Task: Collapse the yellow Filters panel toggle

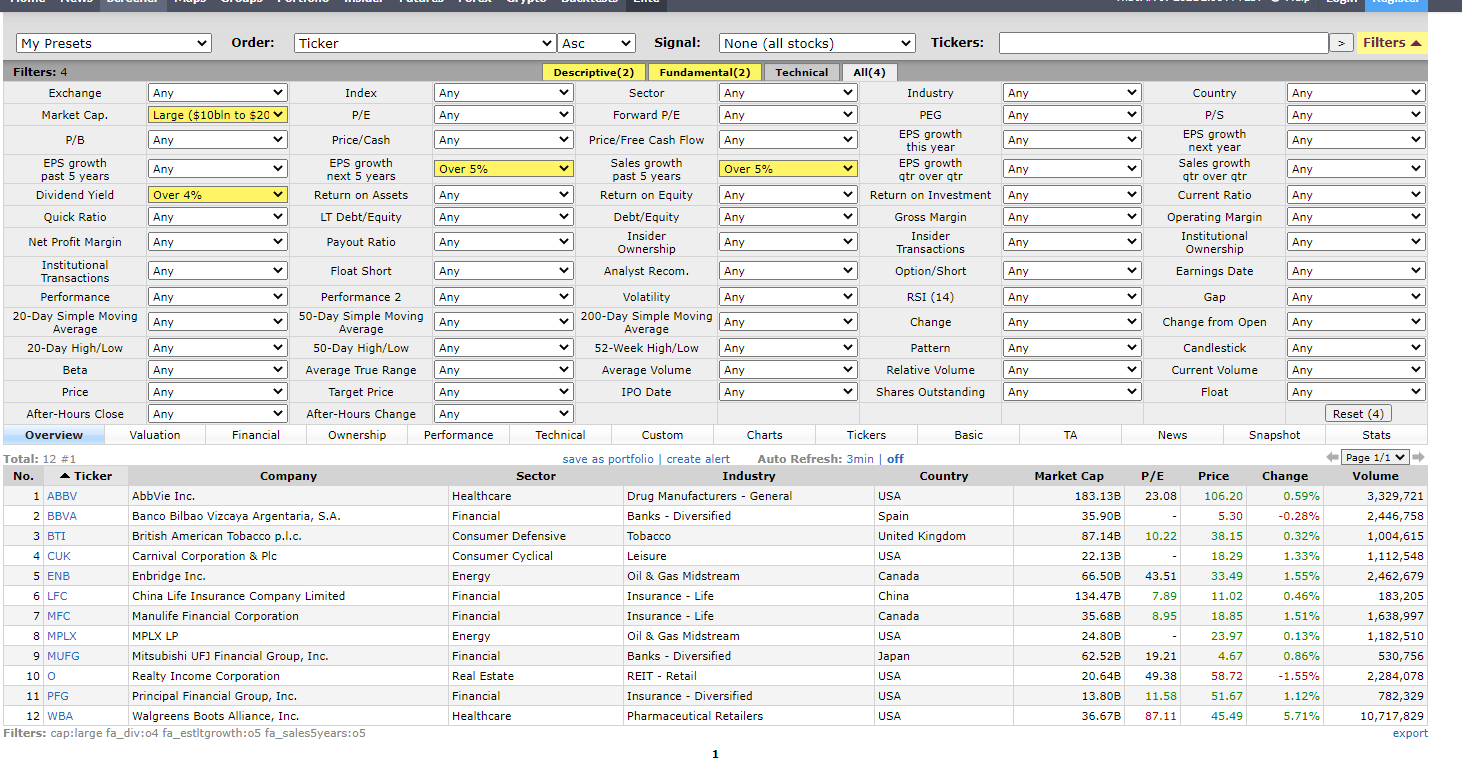Action: point(1392,43)
